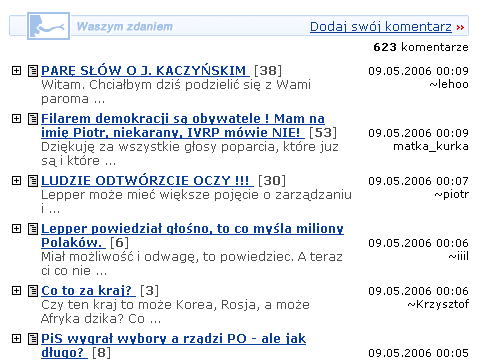Click the timestamp 09.05.2006 00:05
The height and width of the screenshot is (360, 481).
418,353
